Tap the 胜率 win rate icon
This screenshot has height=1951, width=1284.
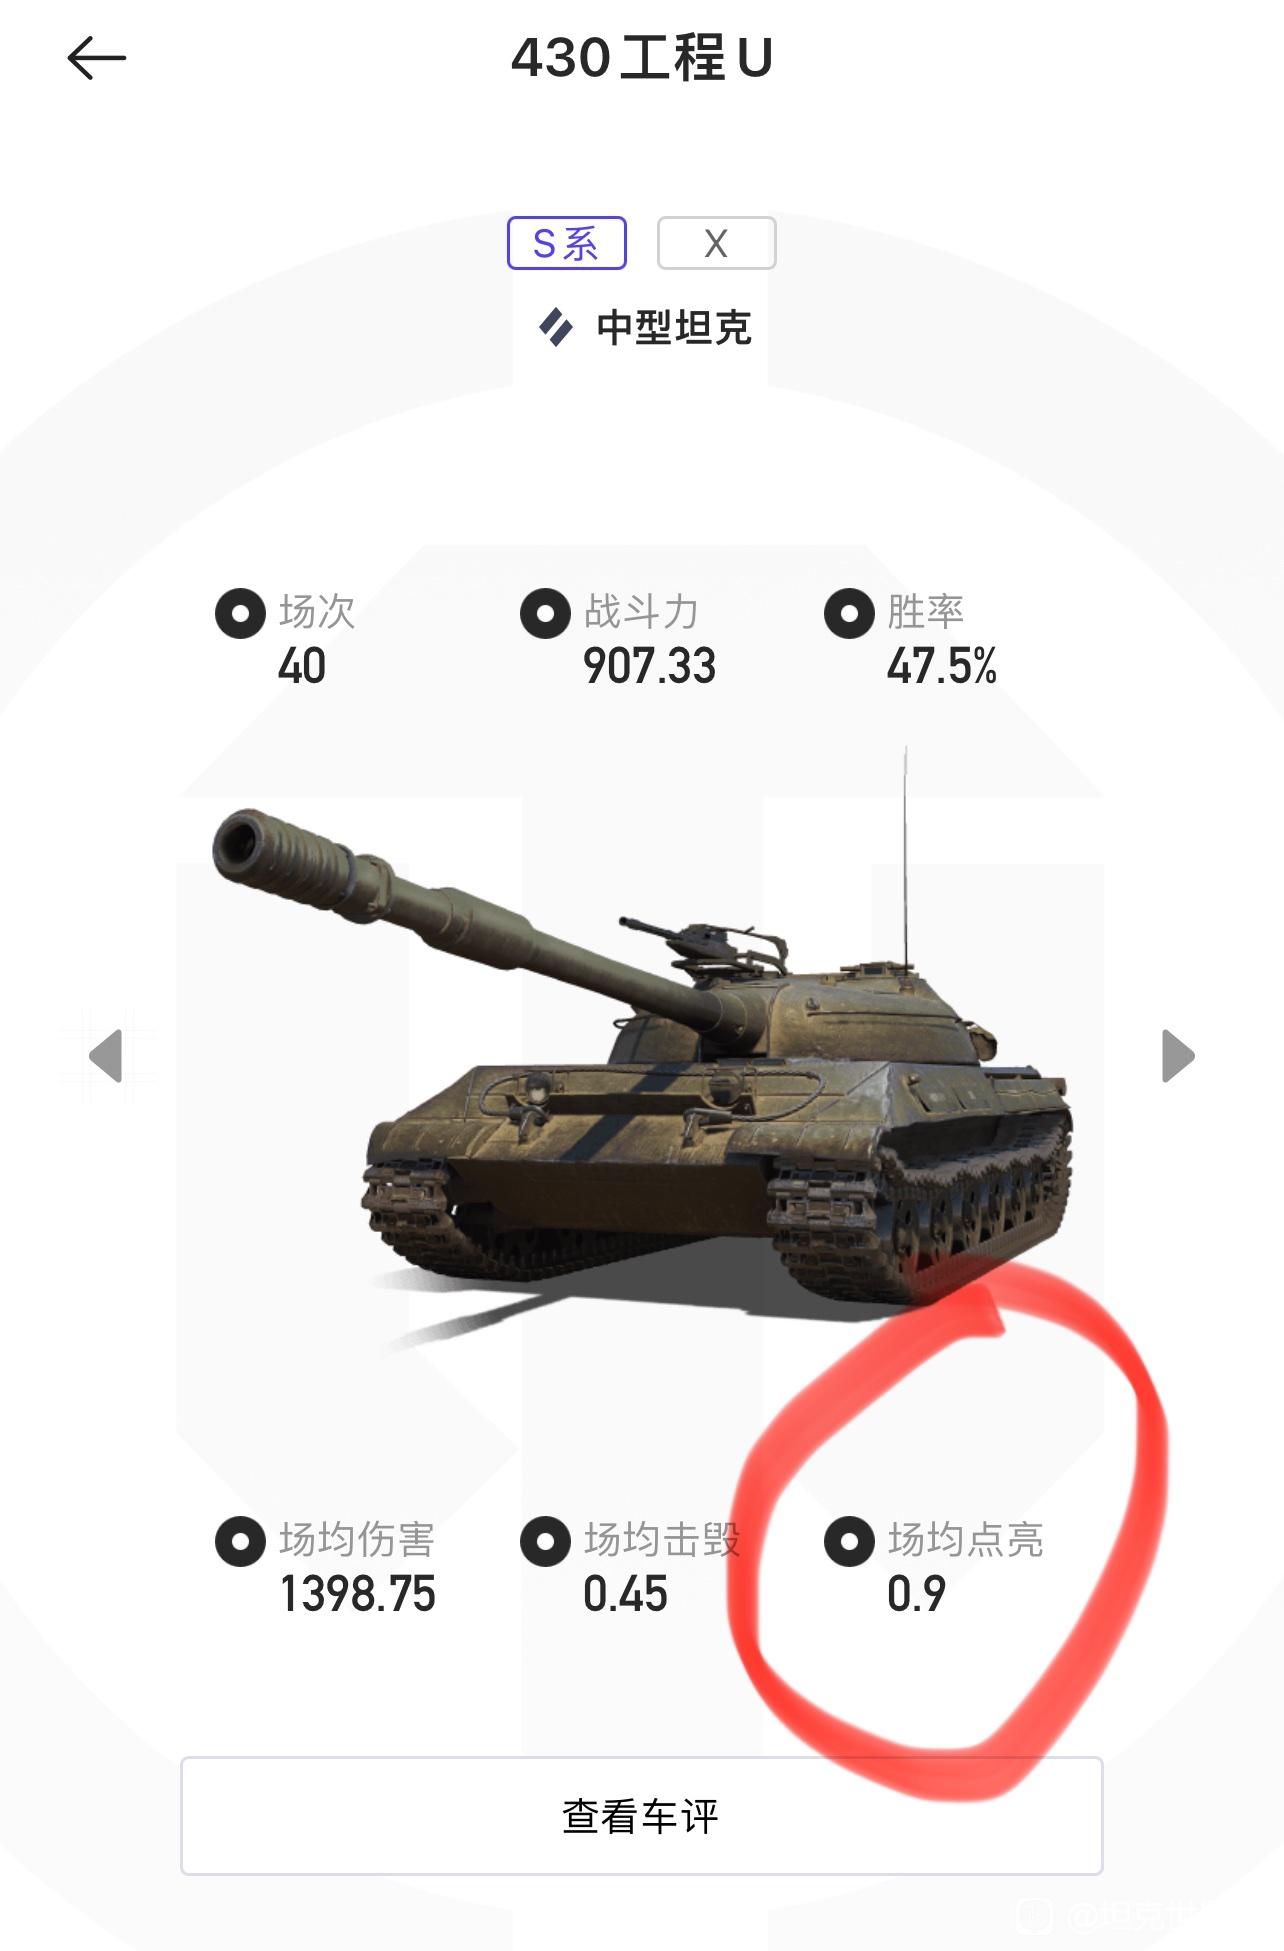(x=849, y=613)
